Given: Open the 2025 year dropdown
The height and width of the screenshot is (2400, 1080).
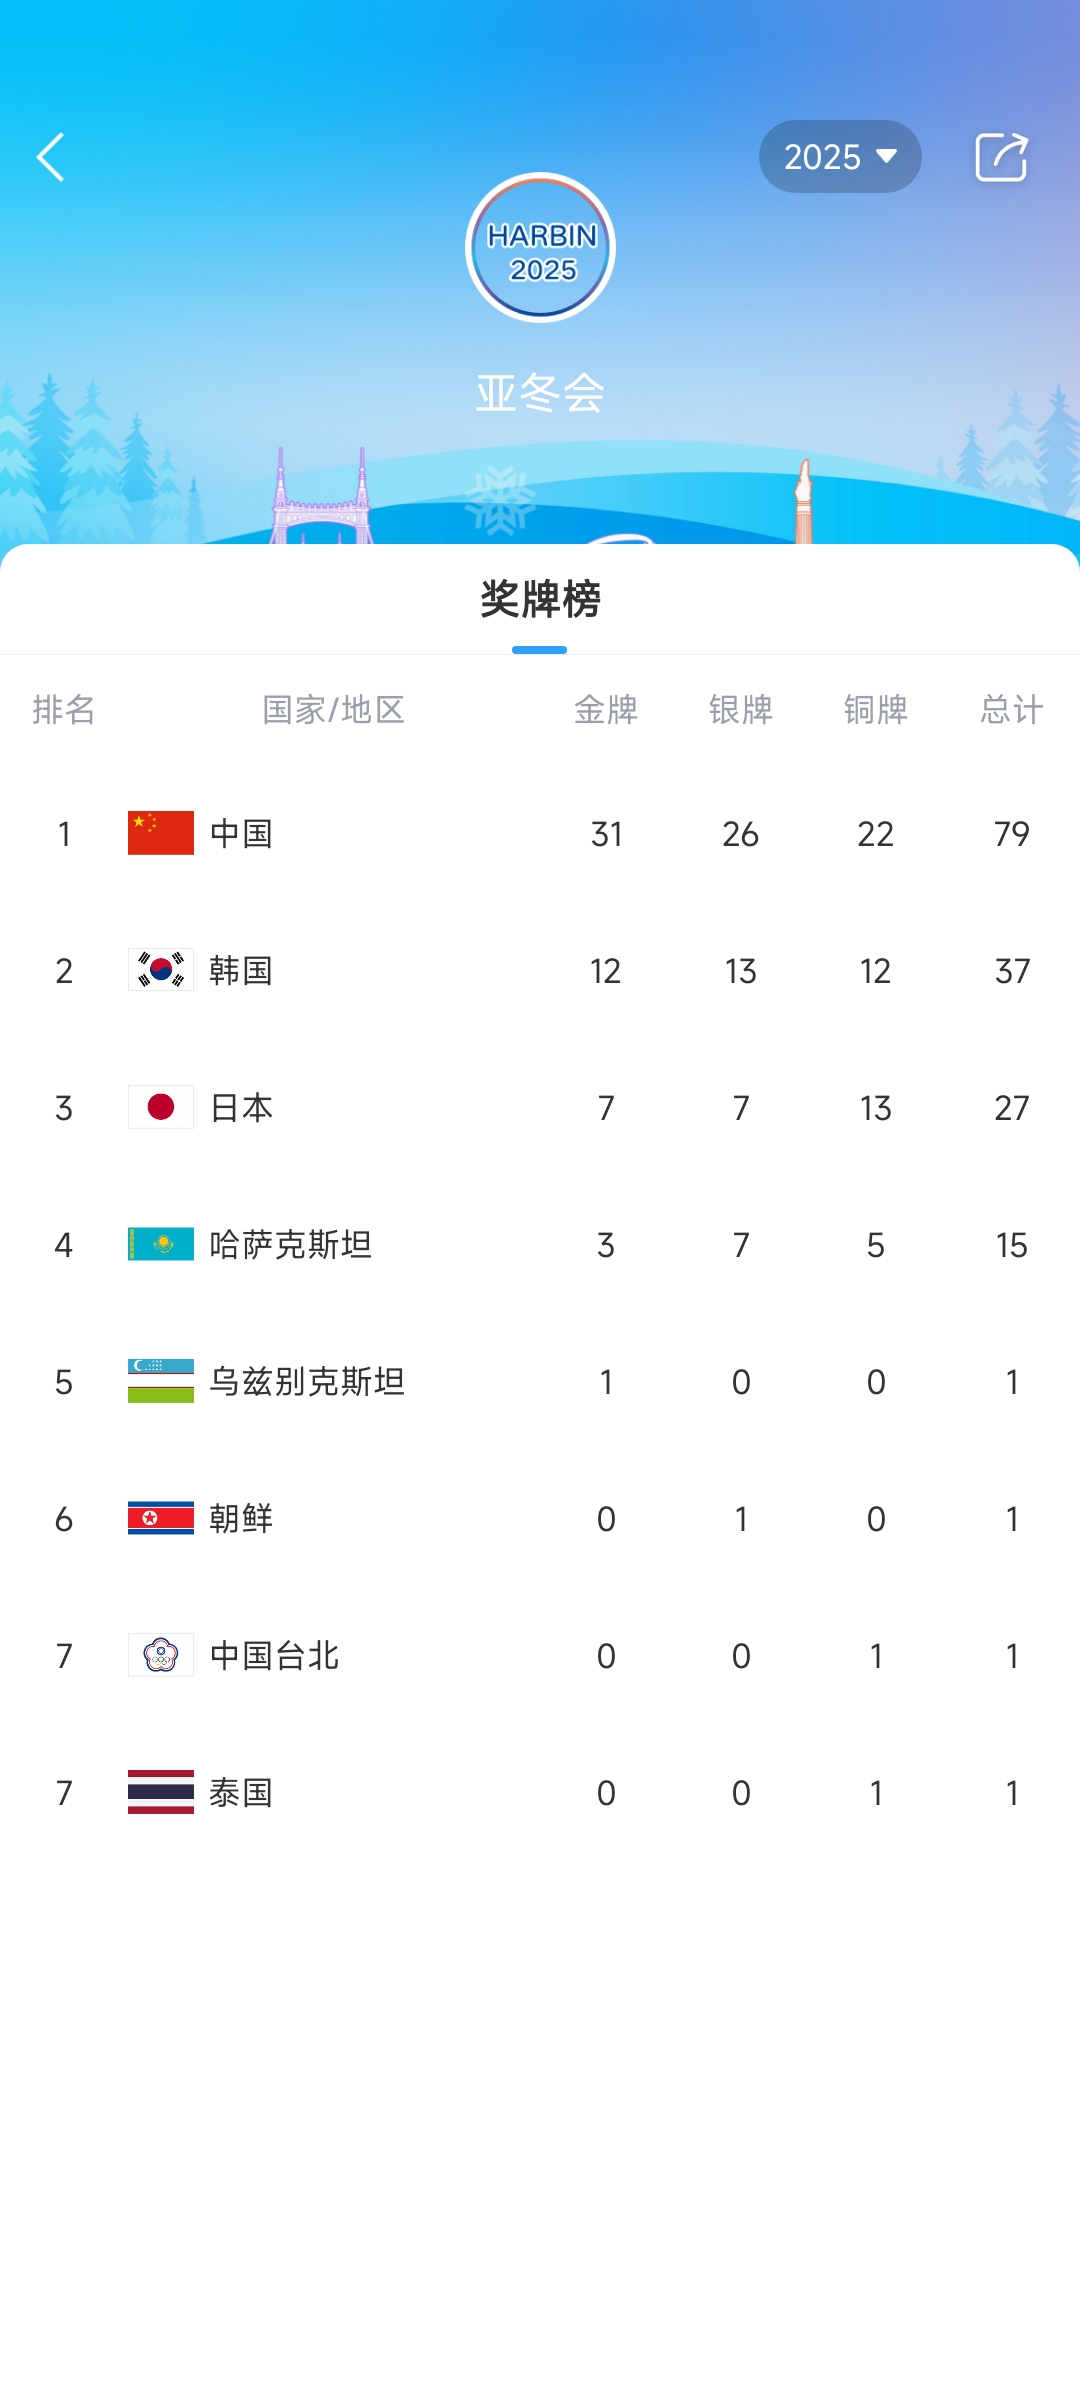Looking at the screenshot, I should (x=839, y=157).
